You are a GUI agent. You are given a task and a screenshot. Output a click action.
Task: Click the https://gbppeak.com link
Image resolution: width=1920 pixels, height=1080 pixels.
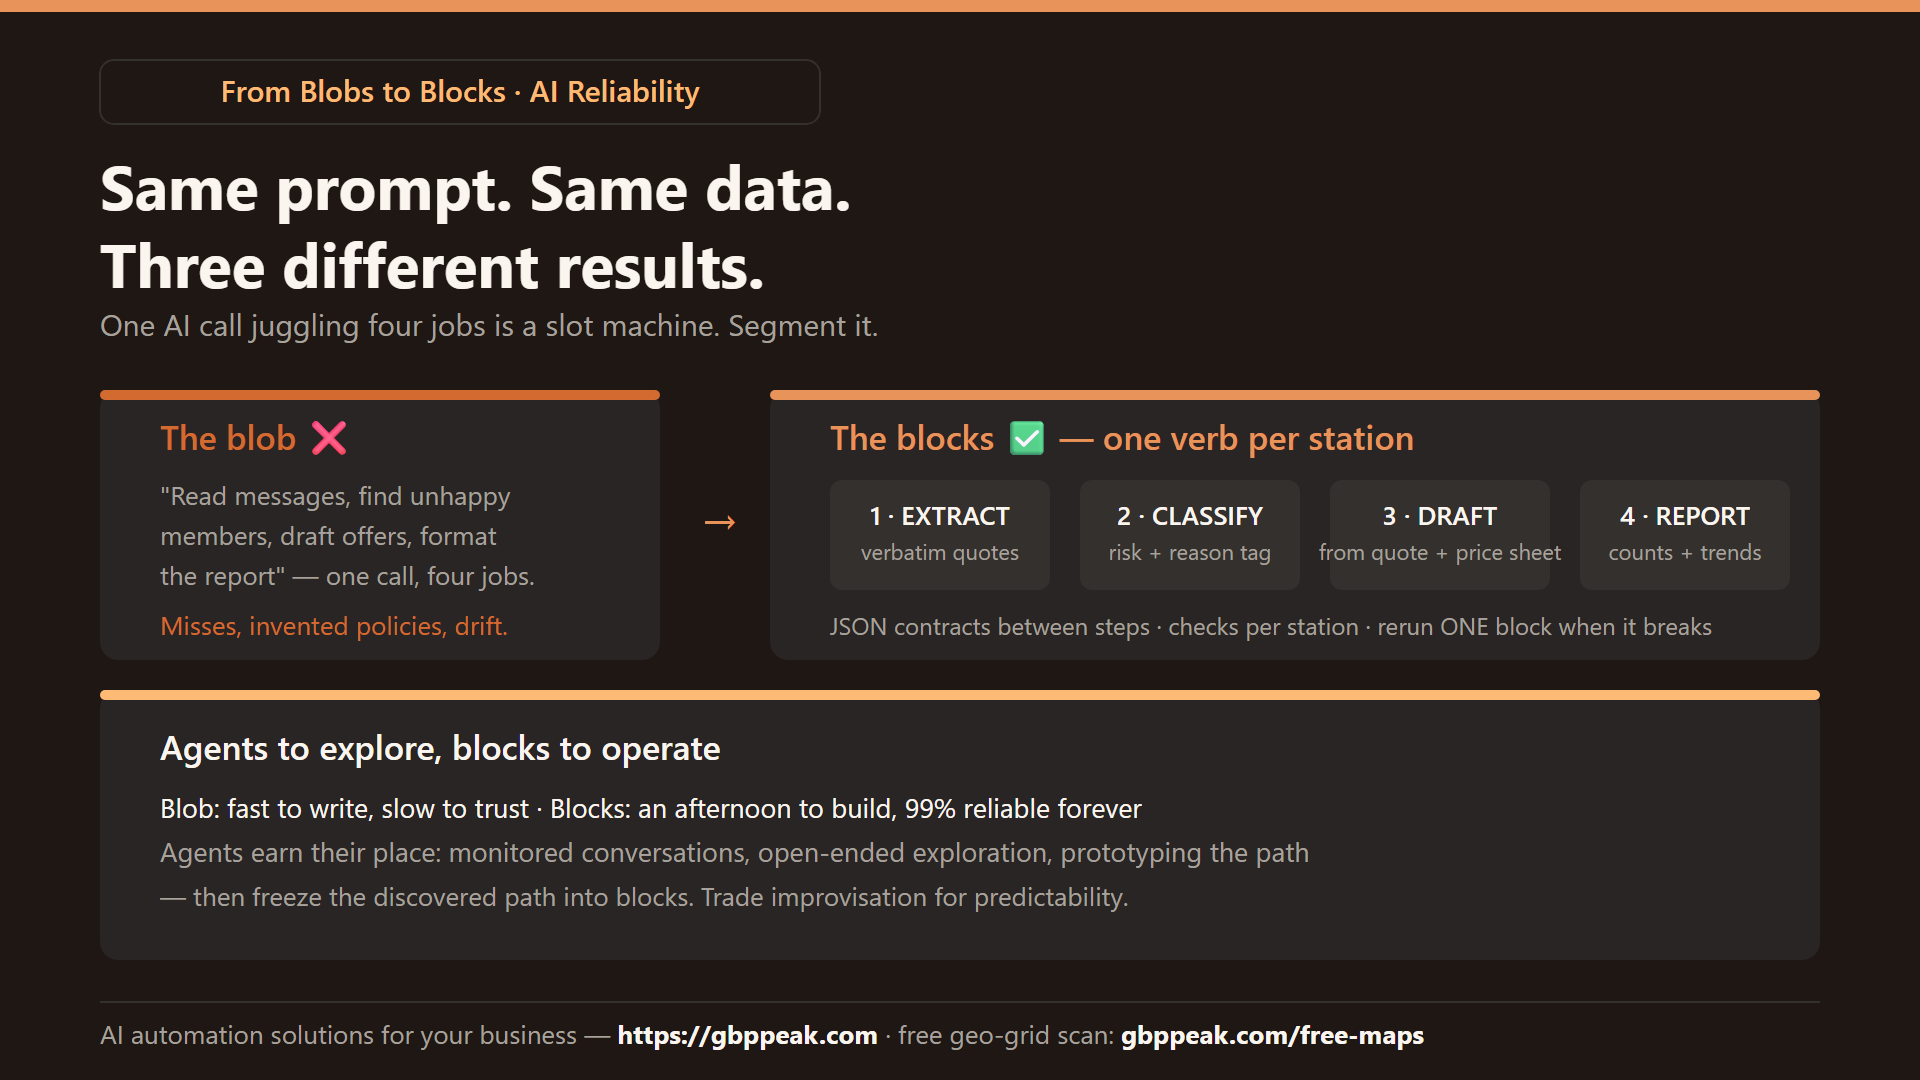(747, 1035)
